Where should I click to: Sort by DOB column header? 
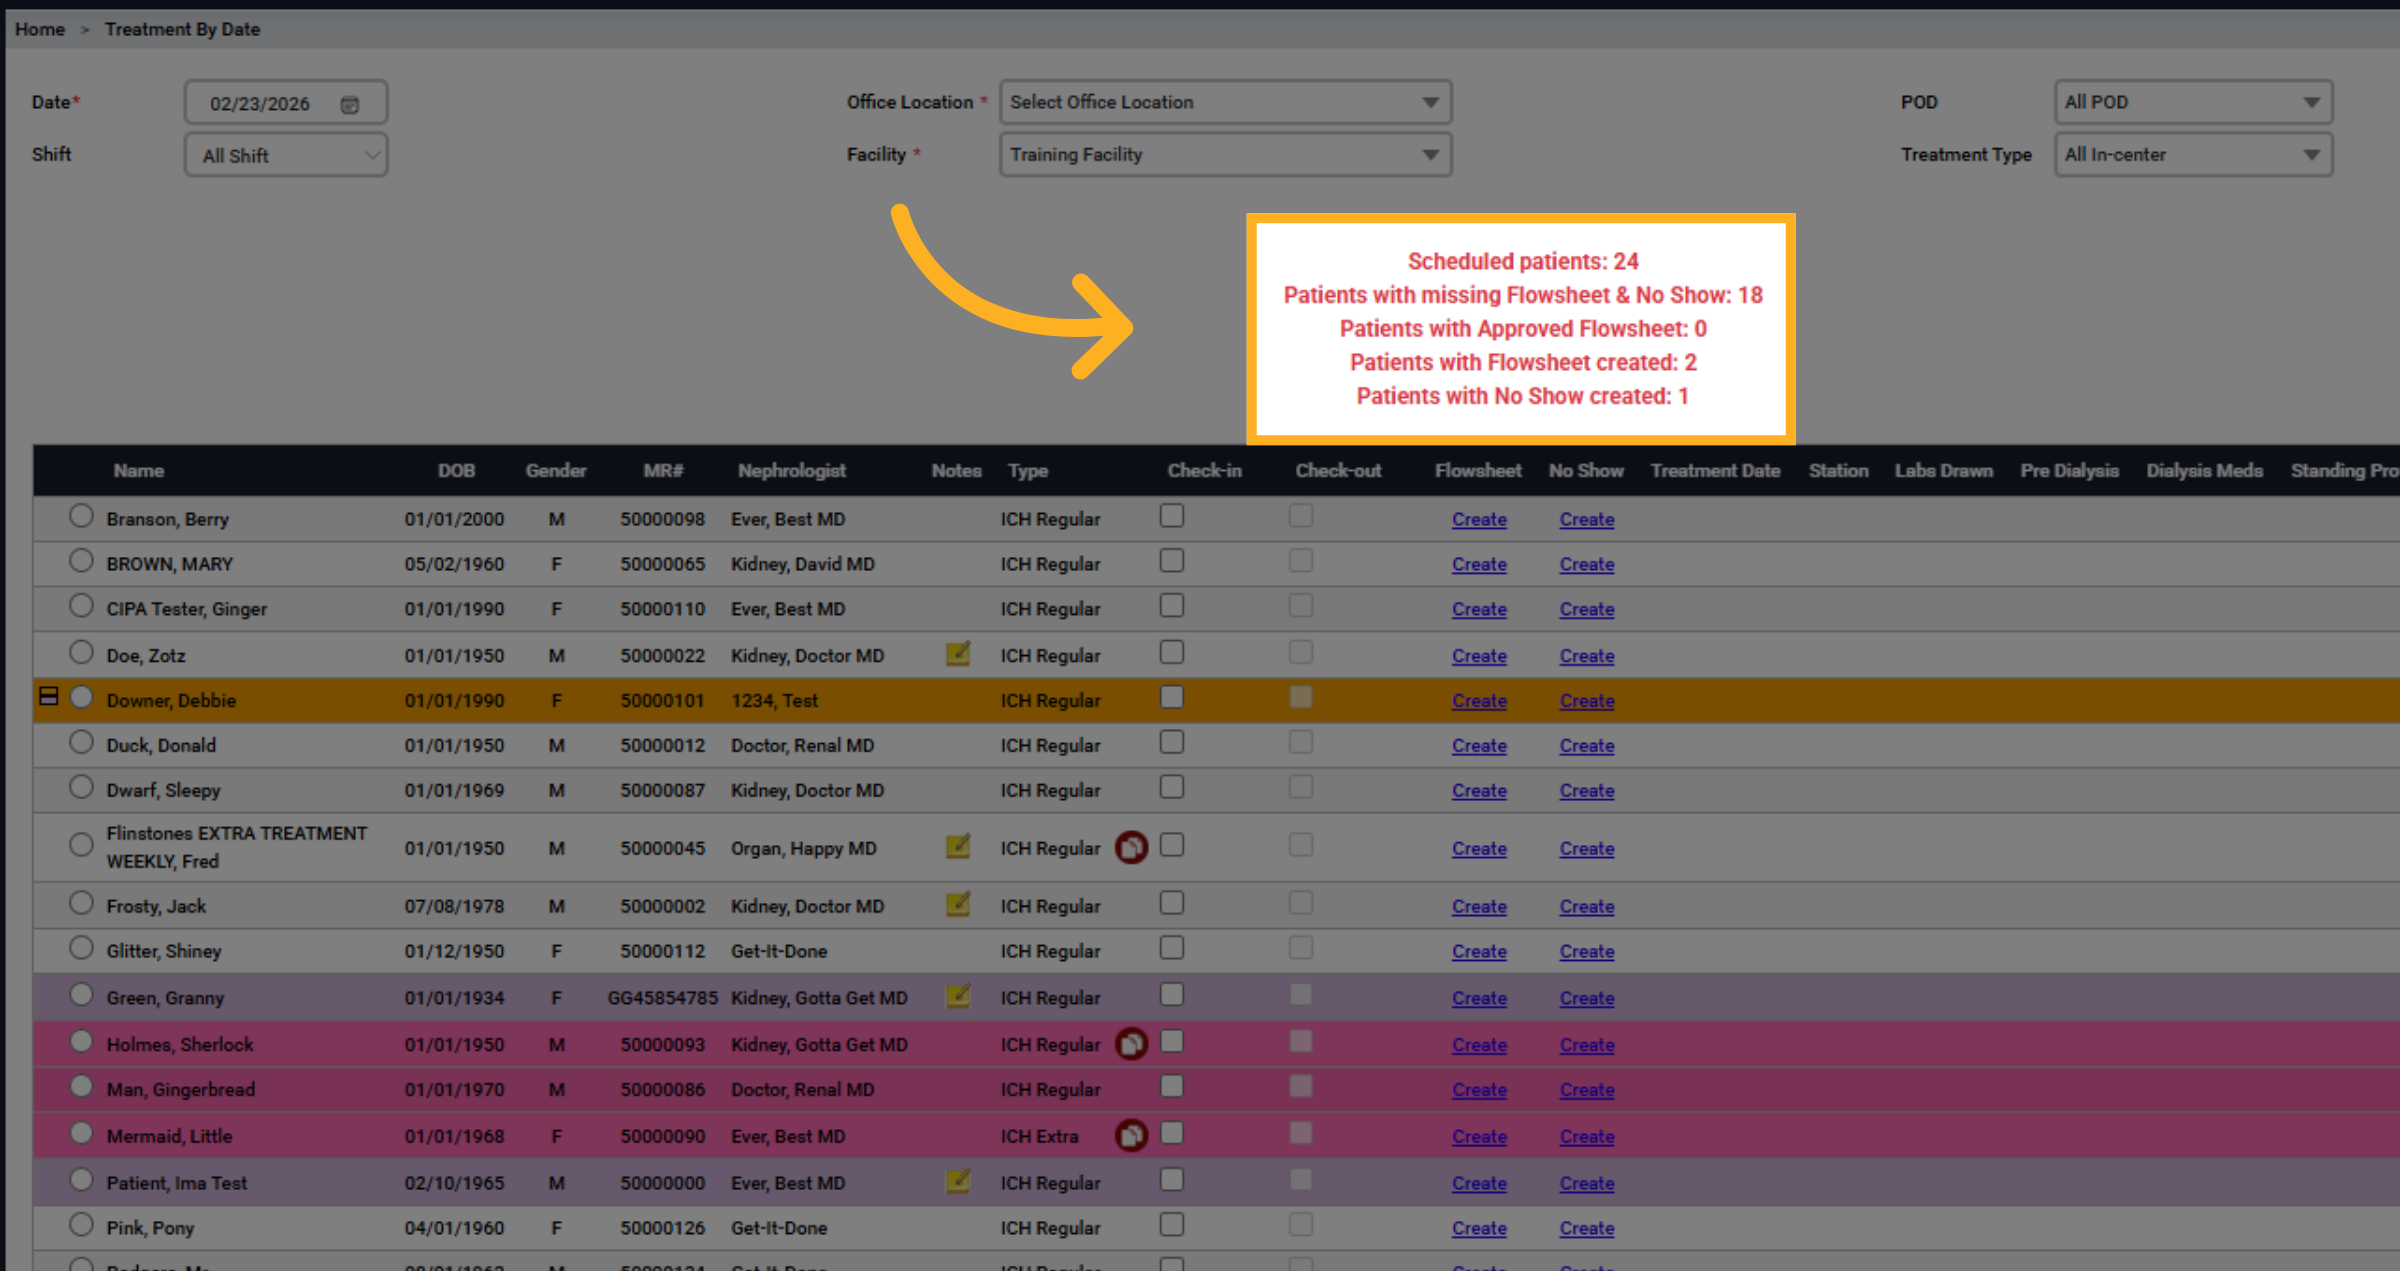click(456, 471)
